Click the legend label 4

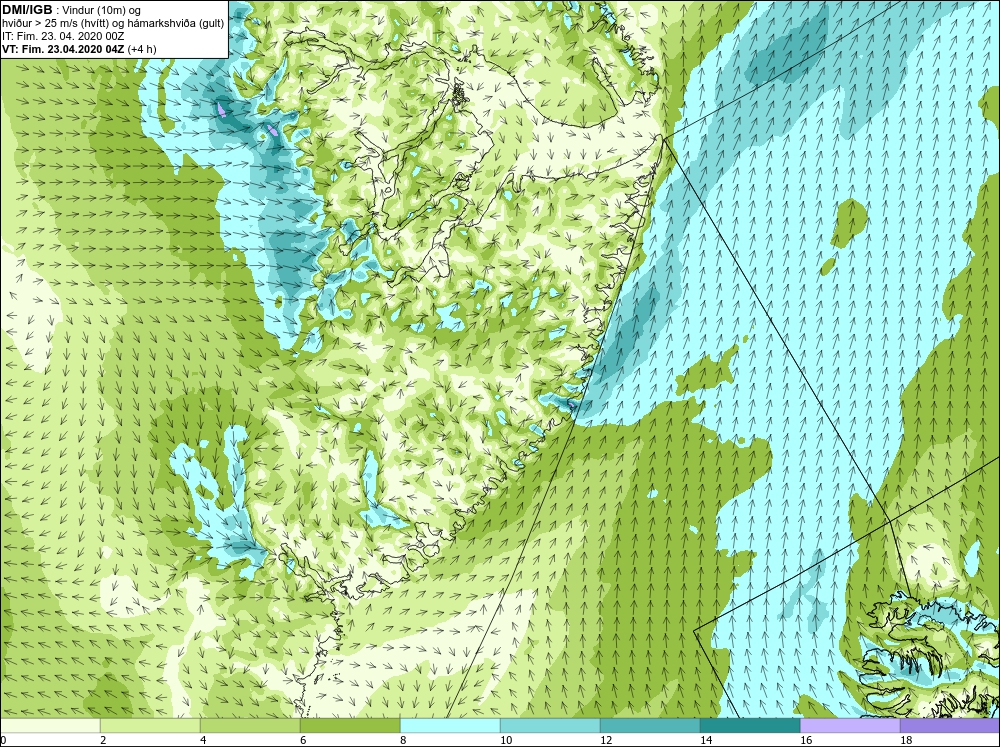click(203, 740)
